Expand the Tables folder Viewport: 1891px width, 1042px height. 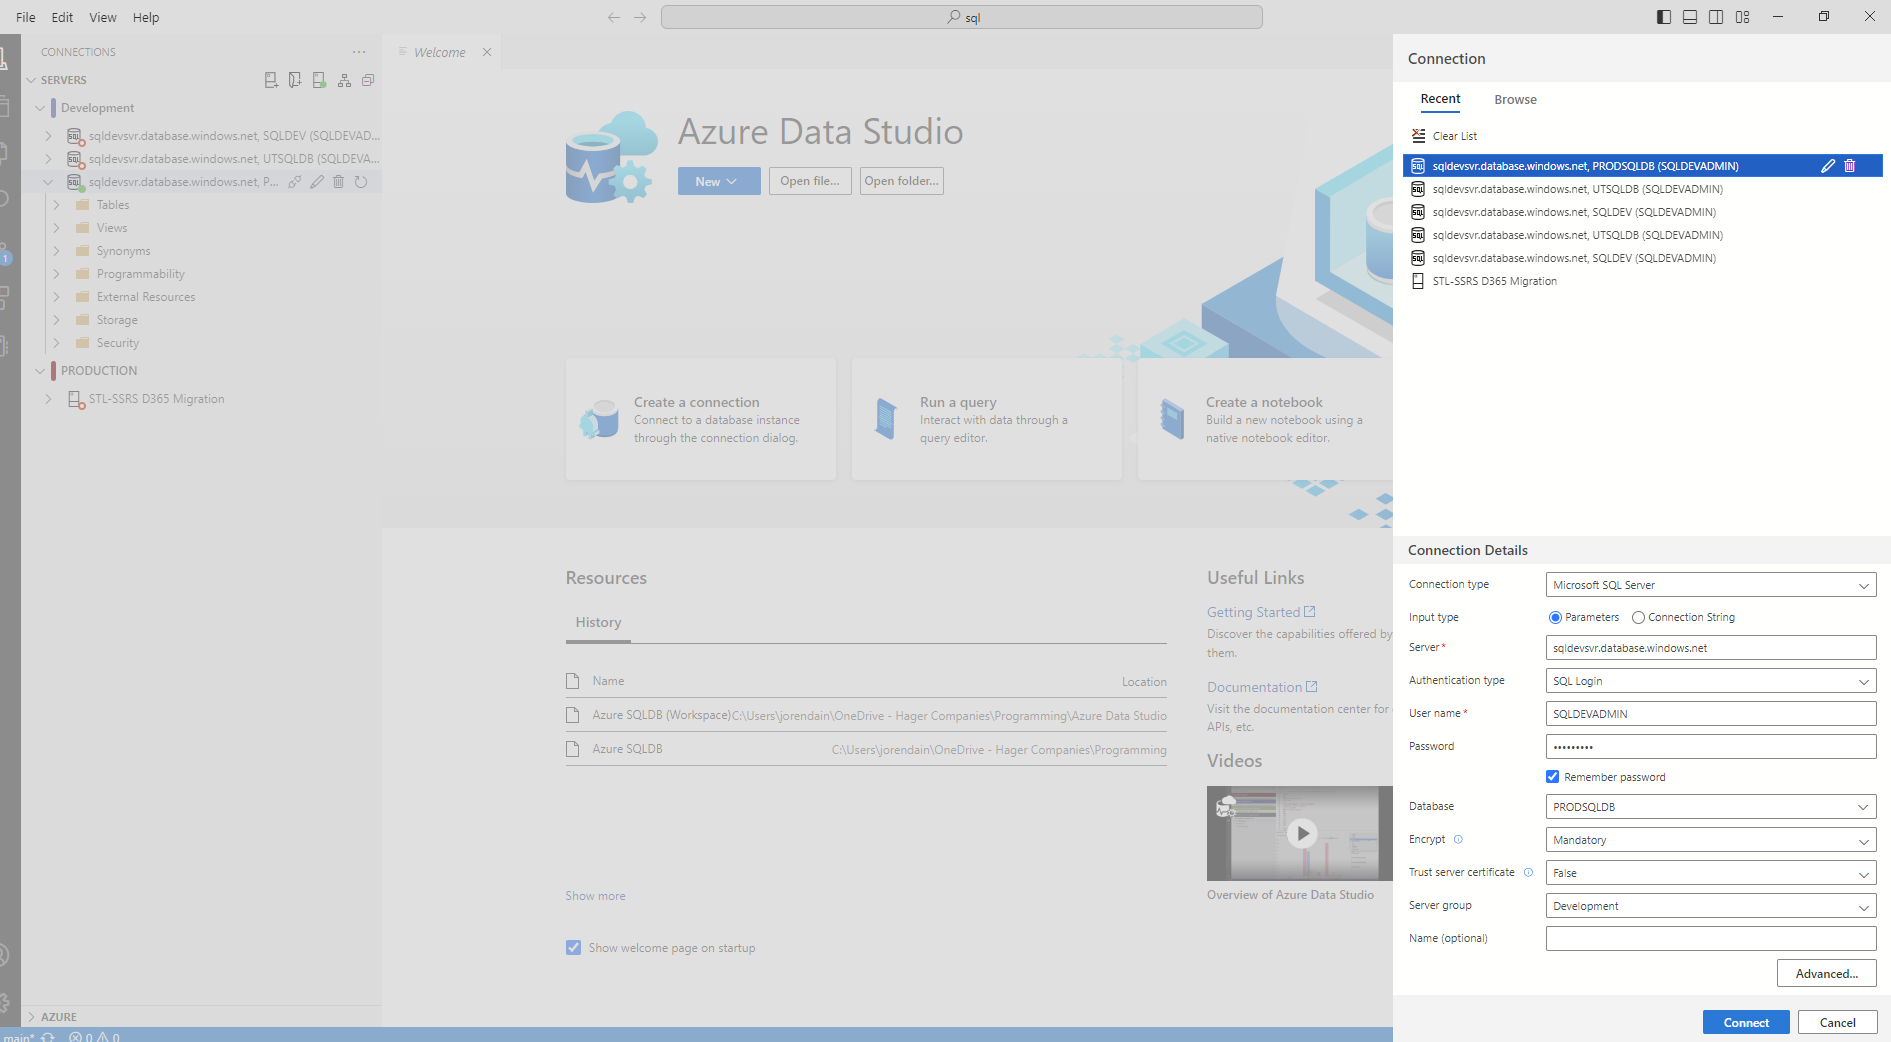click(x=57, y=205)
